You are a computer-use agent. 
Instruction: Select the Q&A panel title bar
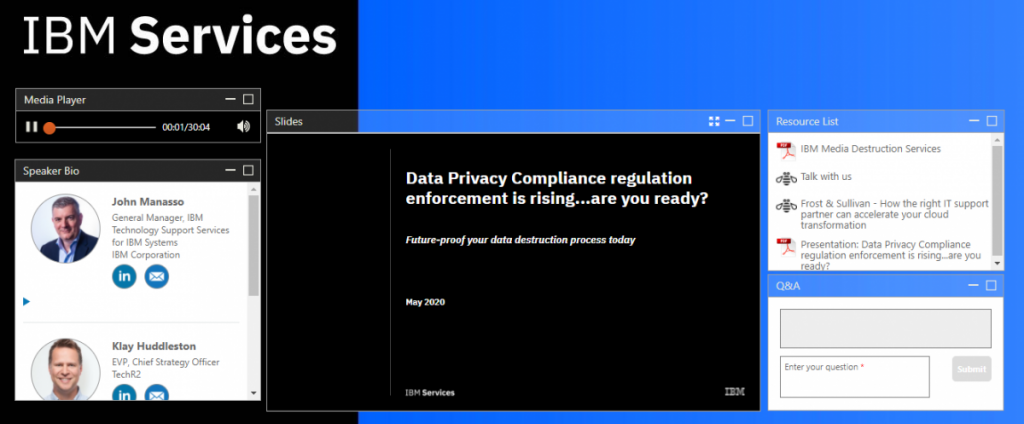pos(886,285)
